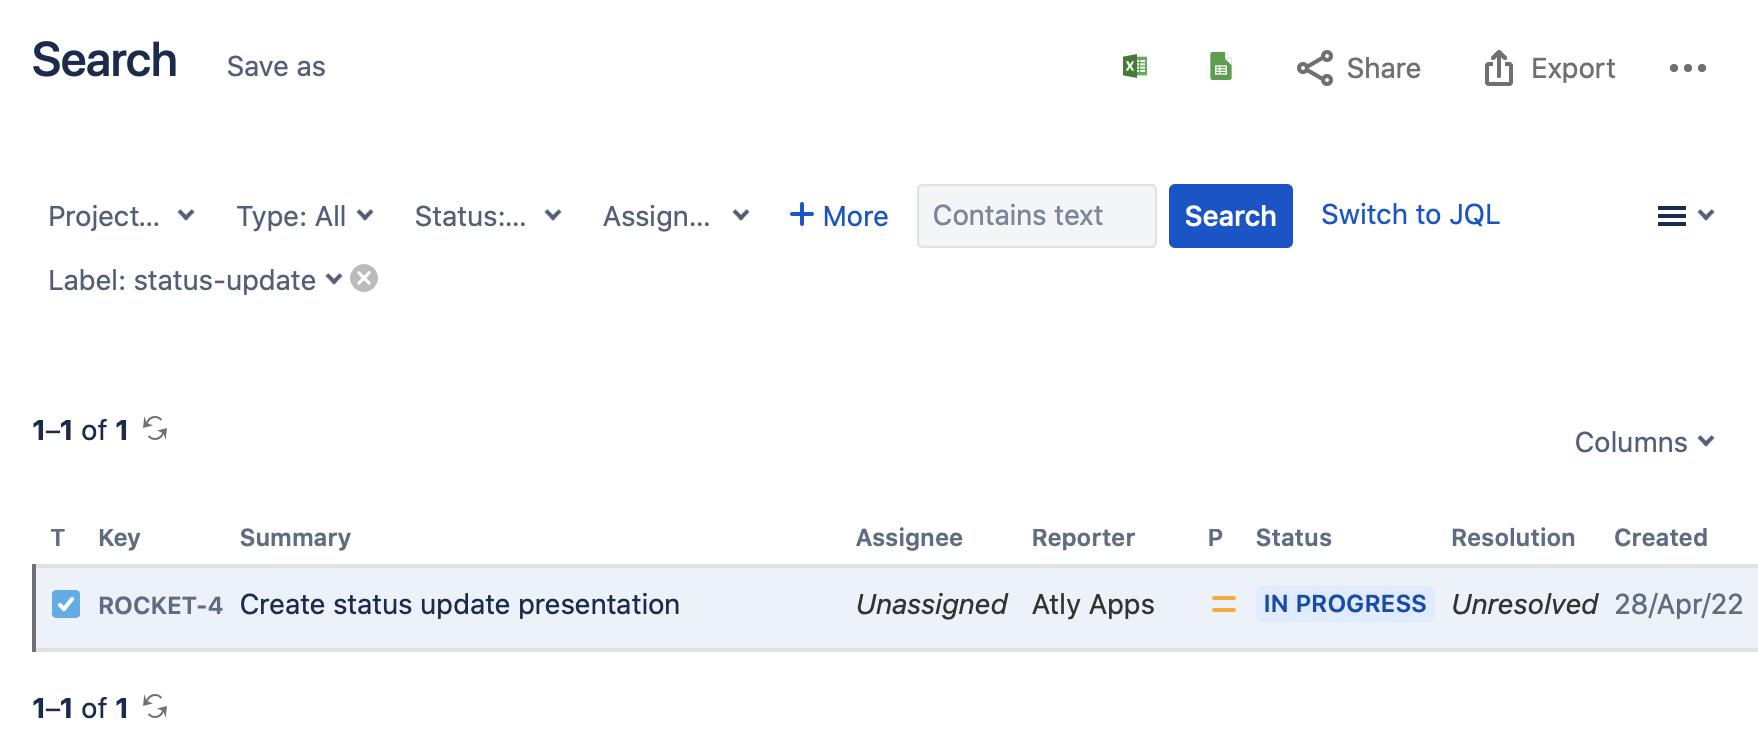Sort by P priority column header
The height and width of the screenshot is (748, 1758).
(x=1215, y=538)
